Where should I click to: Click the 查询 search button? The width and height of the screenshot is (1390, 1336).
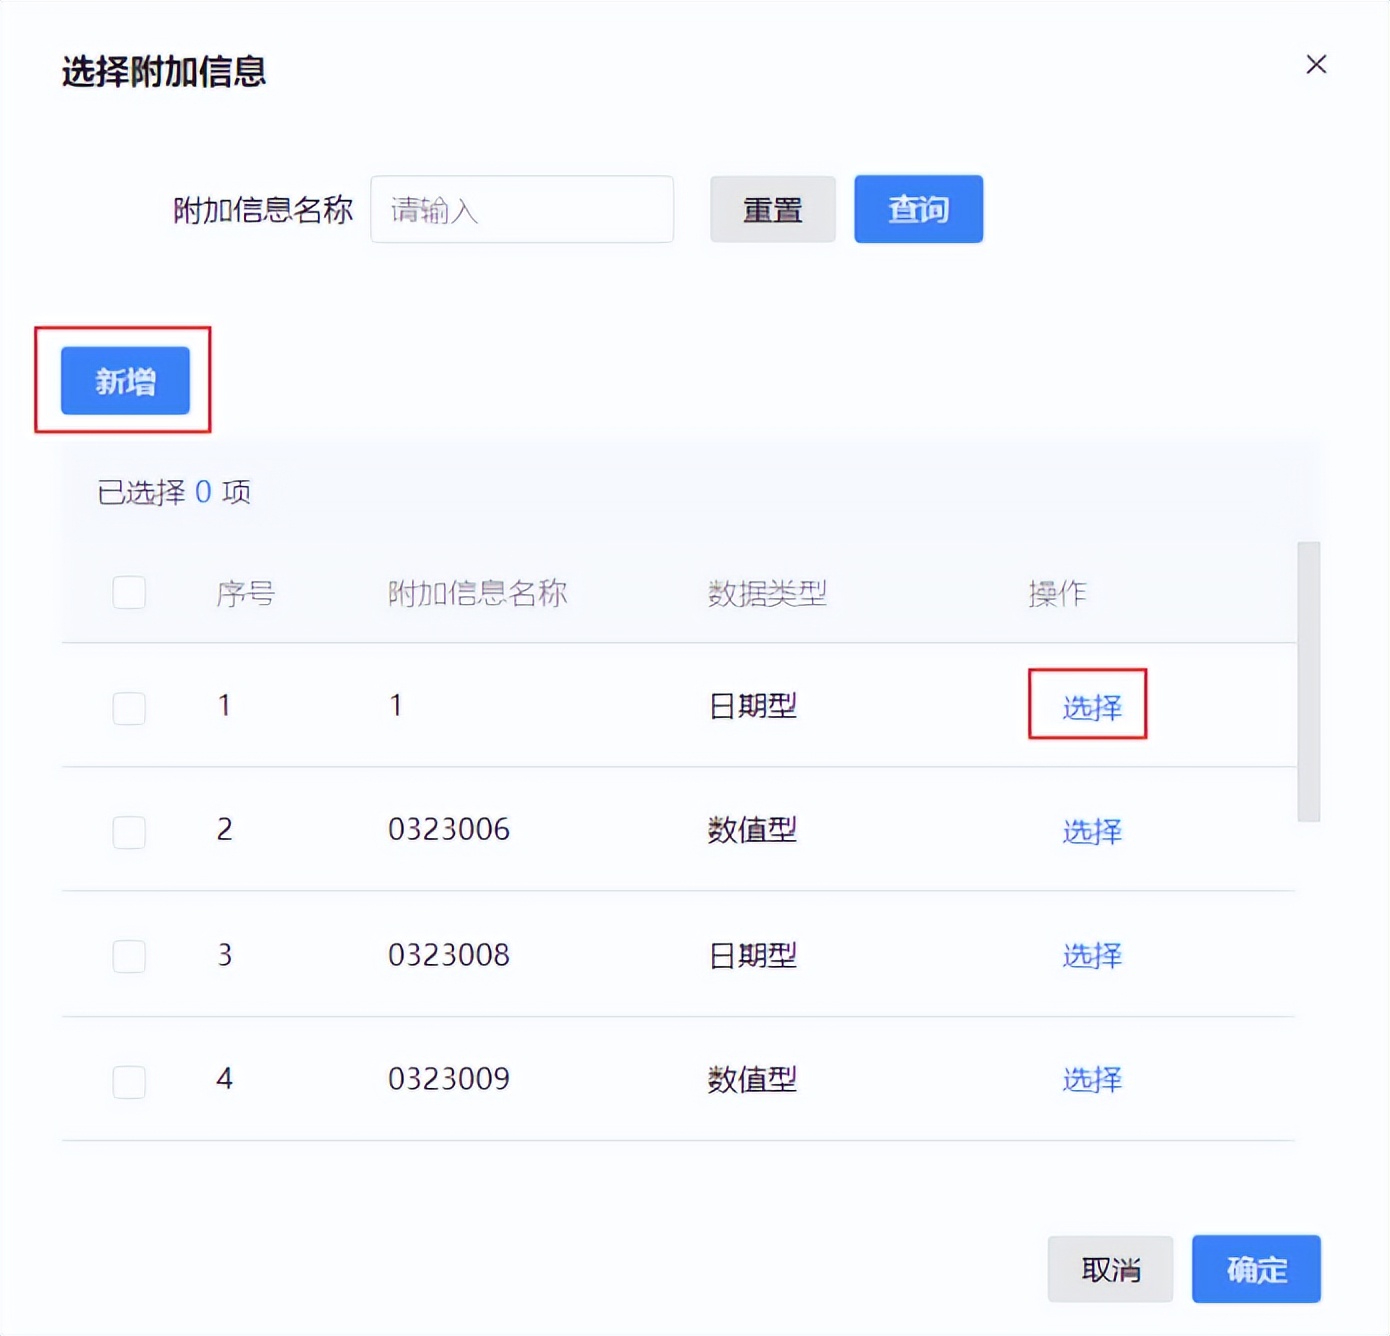point(917,209)
